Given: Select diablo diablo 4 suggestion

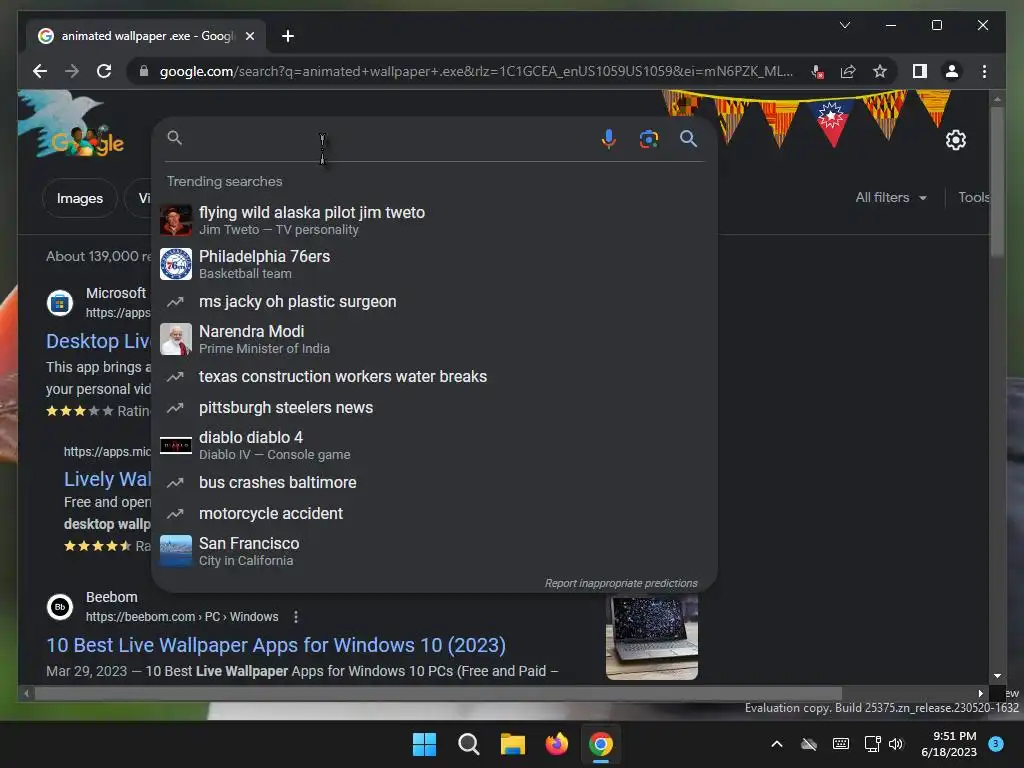Looking at the screenshot, I should pyautogui.click(x=434, y=445).
